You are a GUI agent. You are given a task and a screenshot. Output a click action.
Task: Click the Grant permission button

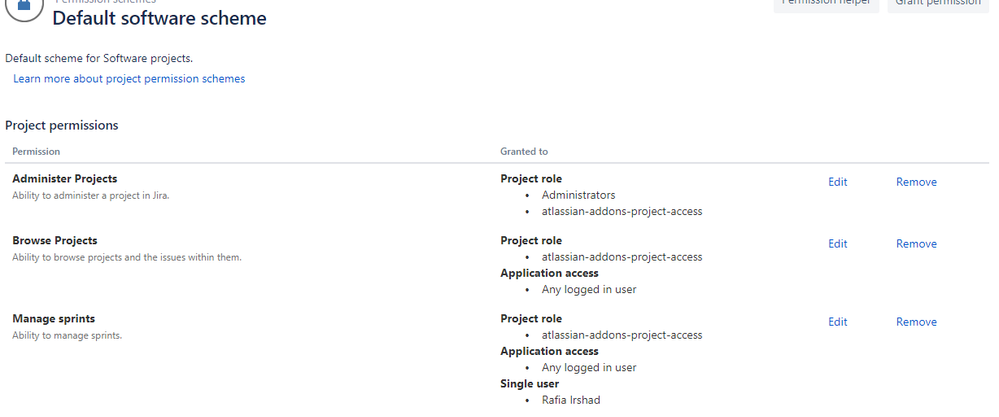click(x=938, y=5)
